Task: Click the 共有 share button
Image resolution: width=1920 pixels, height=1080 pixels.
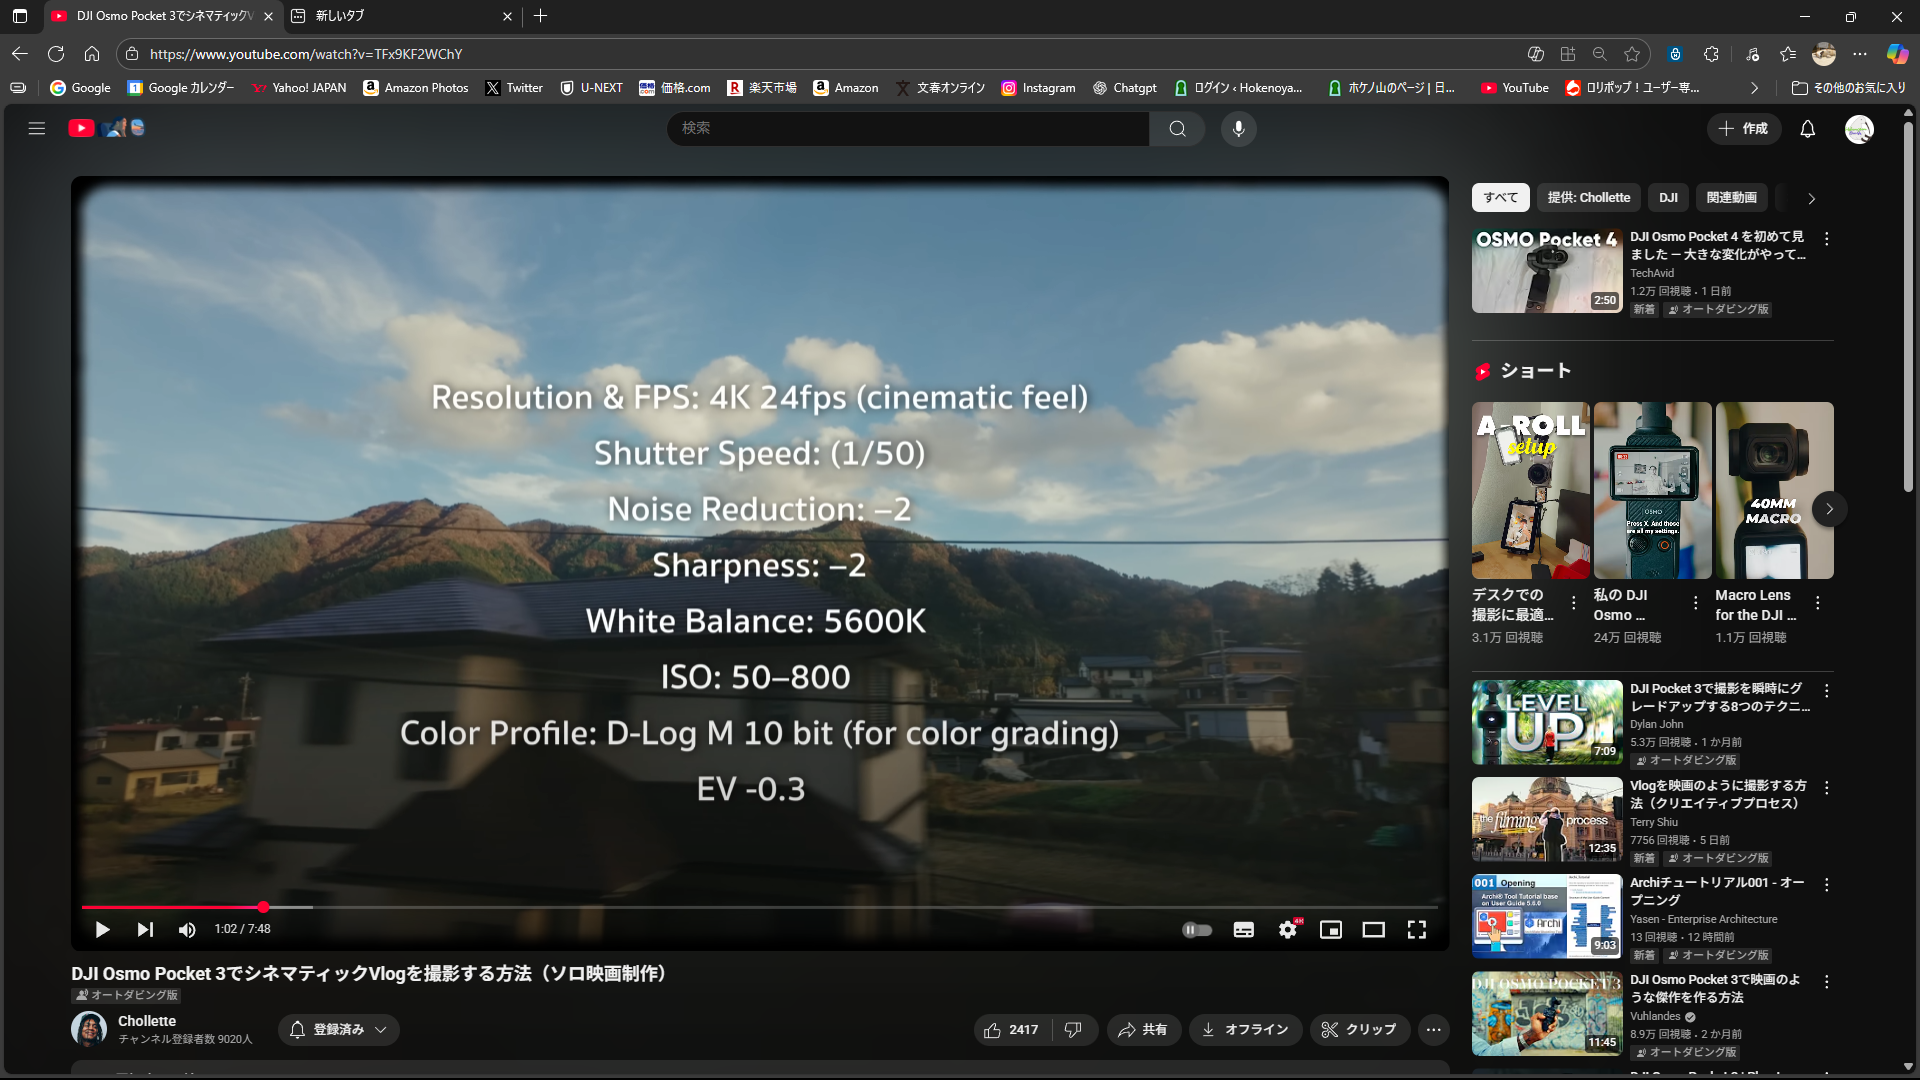Action: pos(1143,1030)
